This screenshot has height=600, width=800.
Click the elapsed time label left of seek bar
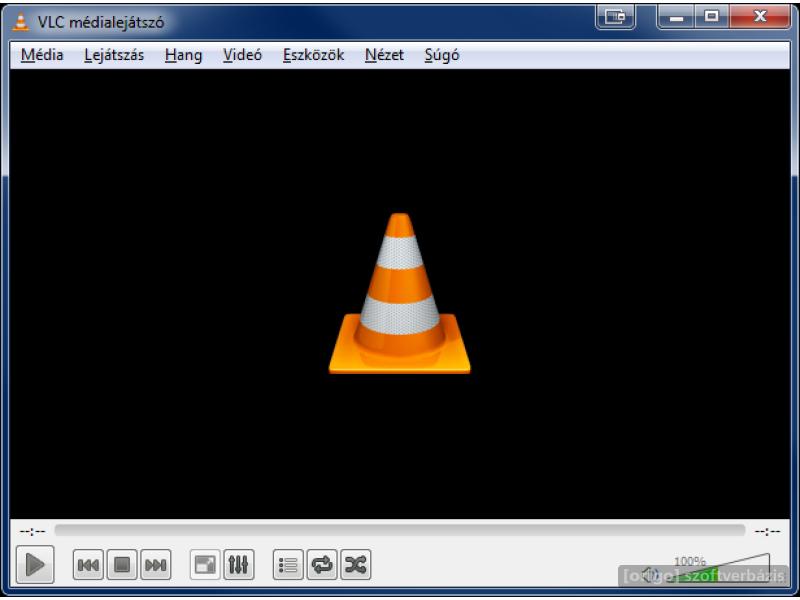(x=32, y=532)
